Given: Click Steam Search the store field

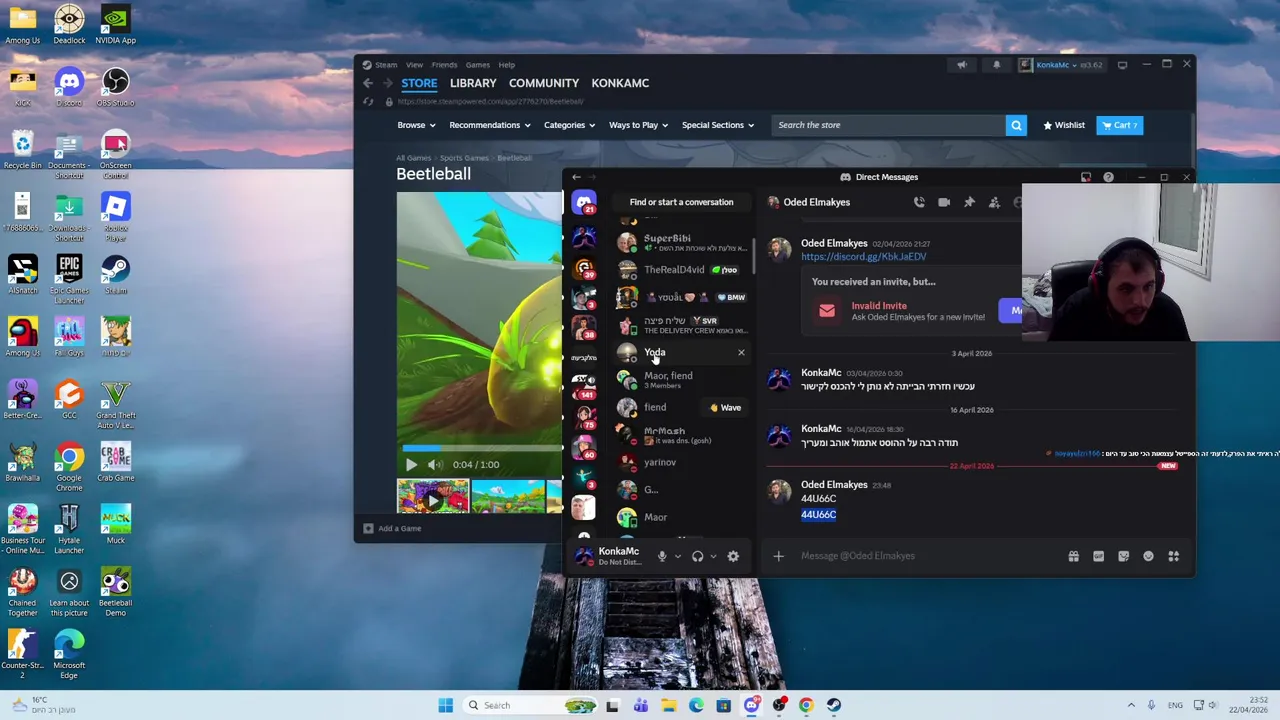Looking at the screenshot, I should tap(889, 125).
